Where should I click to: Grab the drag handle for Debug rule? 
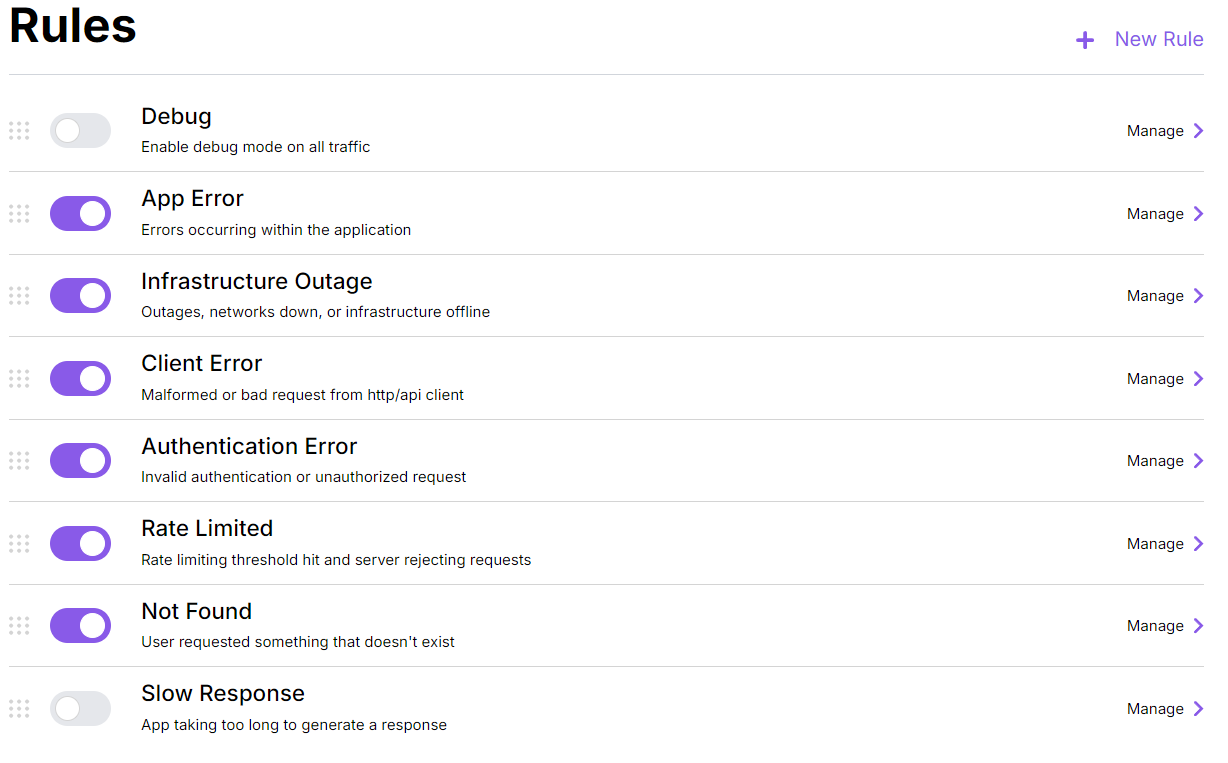[19, 131]
